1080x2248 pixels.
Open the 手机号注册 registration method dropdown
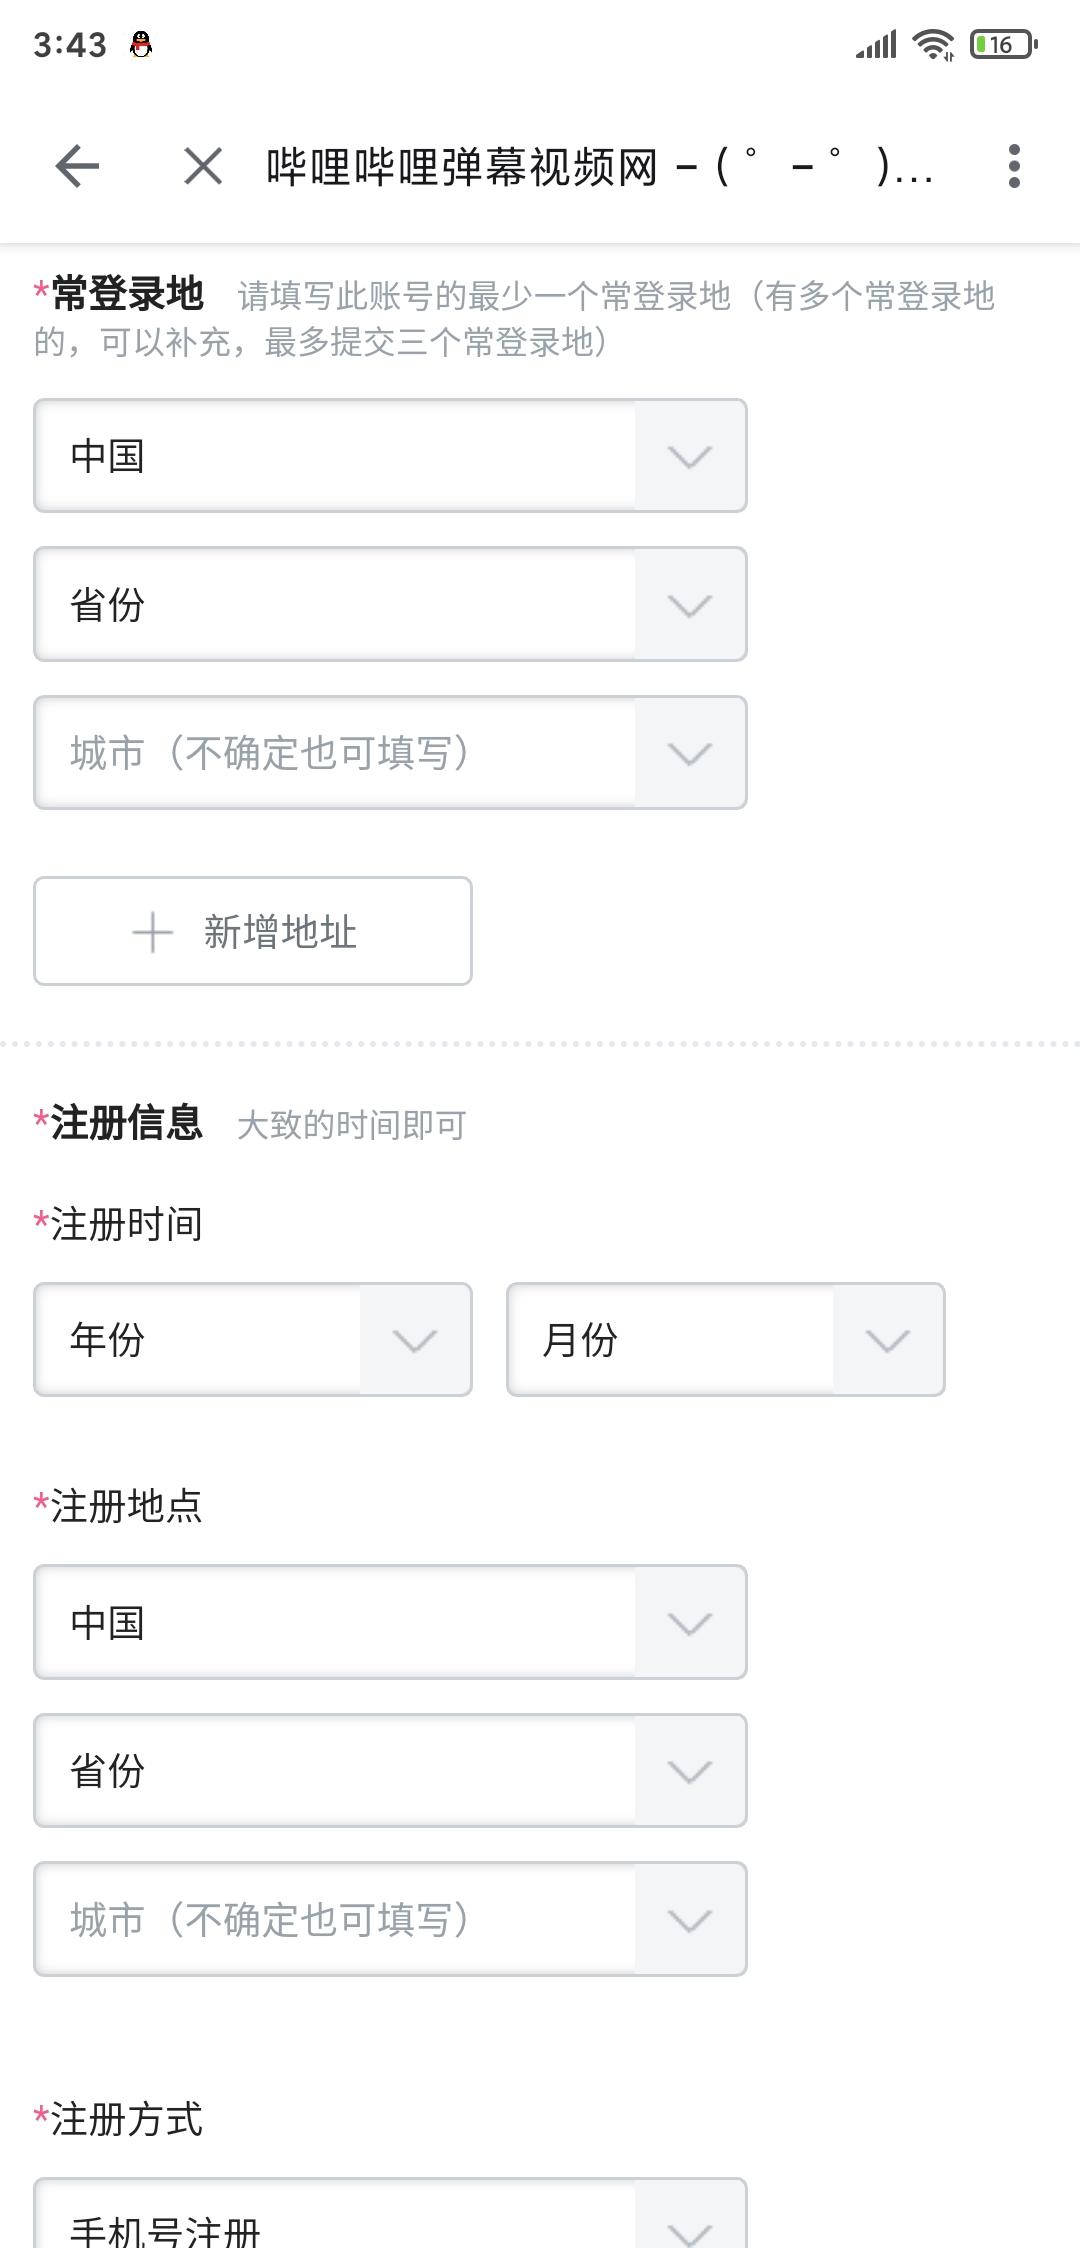pos(390,2213)
